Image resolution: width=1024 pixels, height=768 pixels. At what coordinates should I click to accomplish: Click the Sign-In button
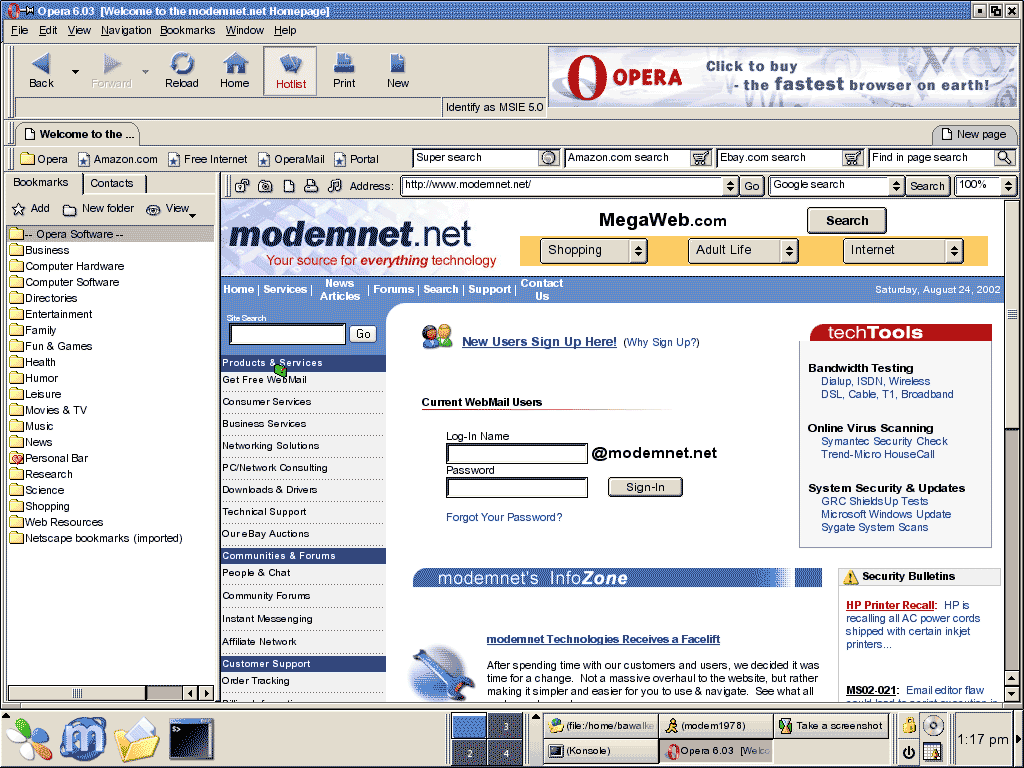[x=645, y=487]
